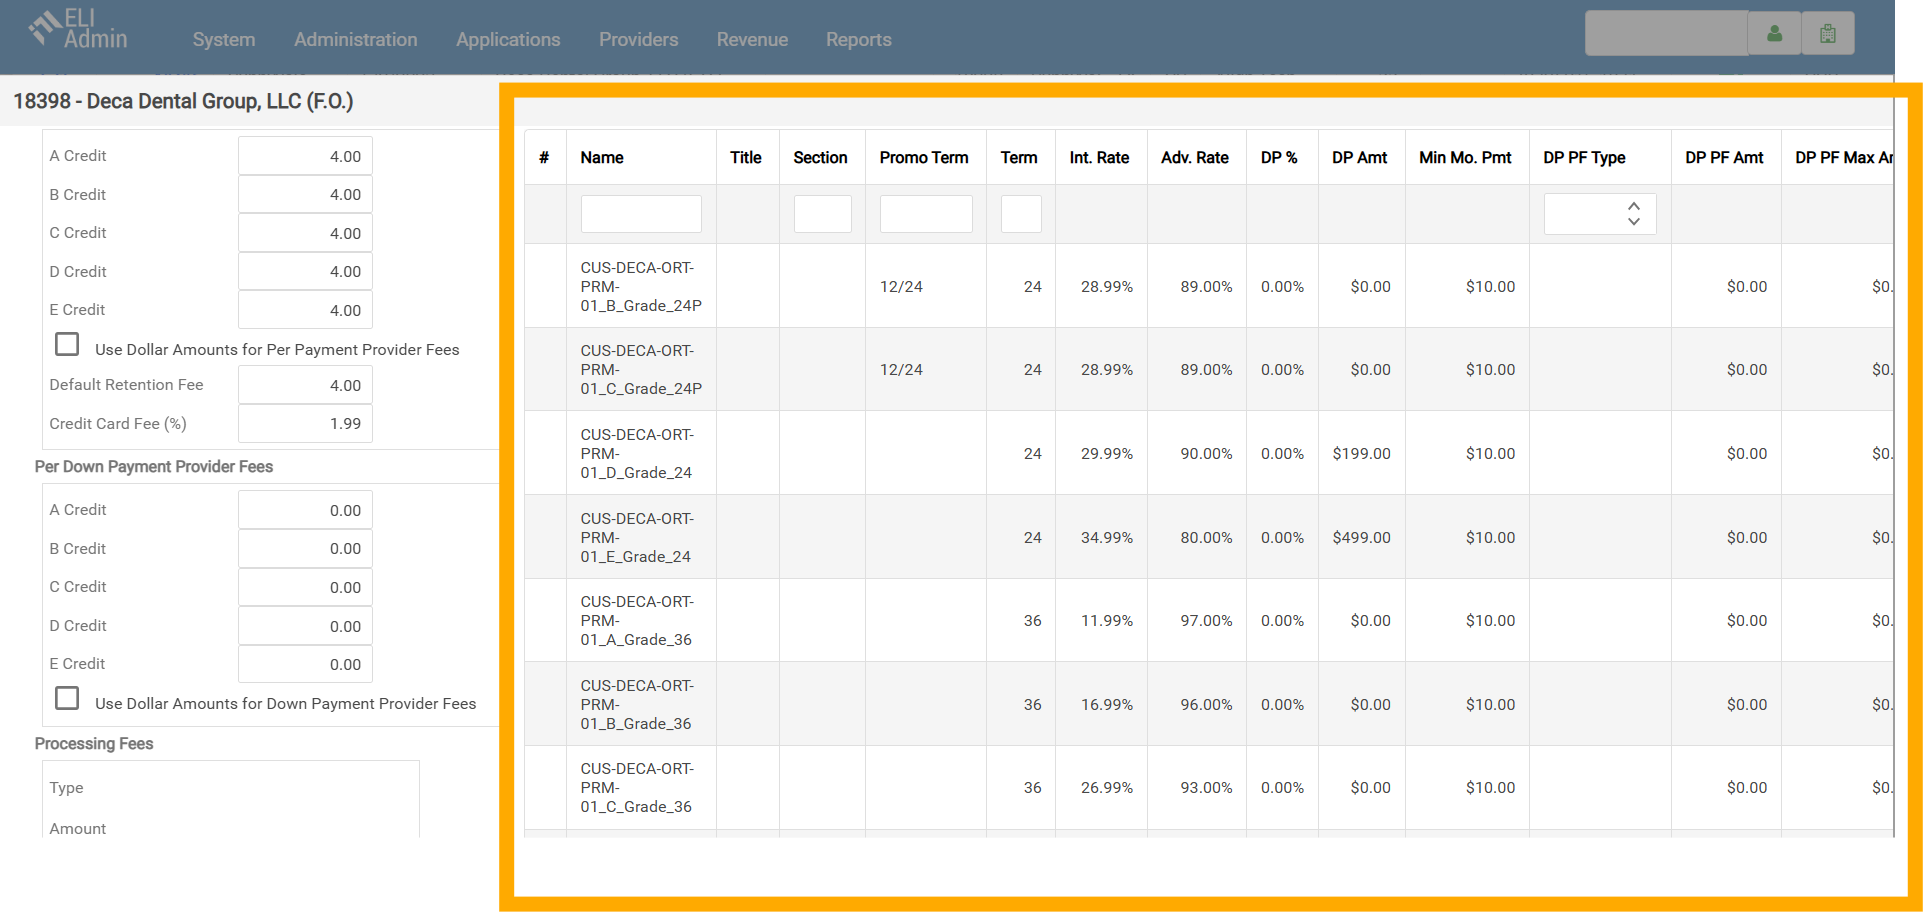Open the Providers menu
1923x913 pixels.
click(638, 40)
